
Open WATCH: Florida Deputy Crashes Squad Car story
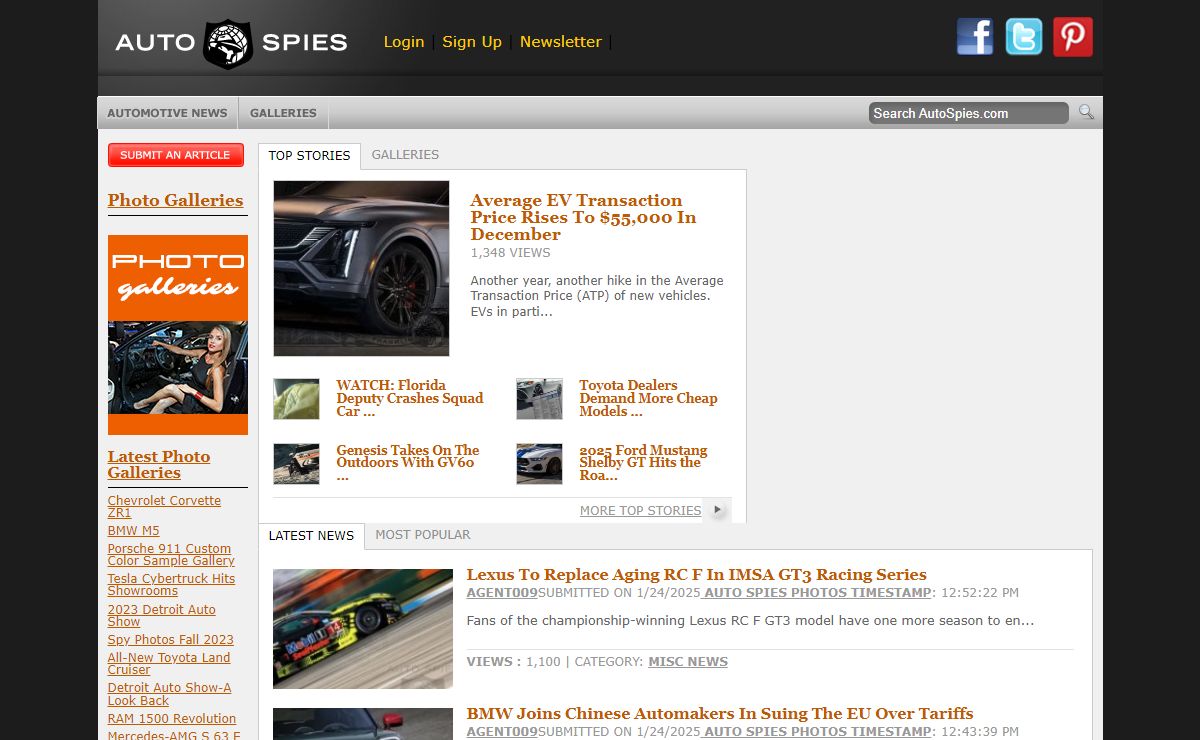(410, 398)
